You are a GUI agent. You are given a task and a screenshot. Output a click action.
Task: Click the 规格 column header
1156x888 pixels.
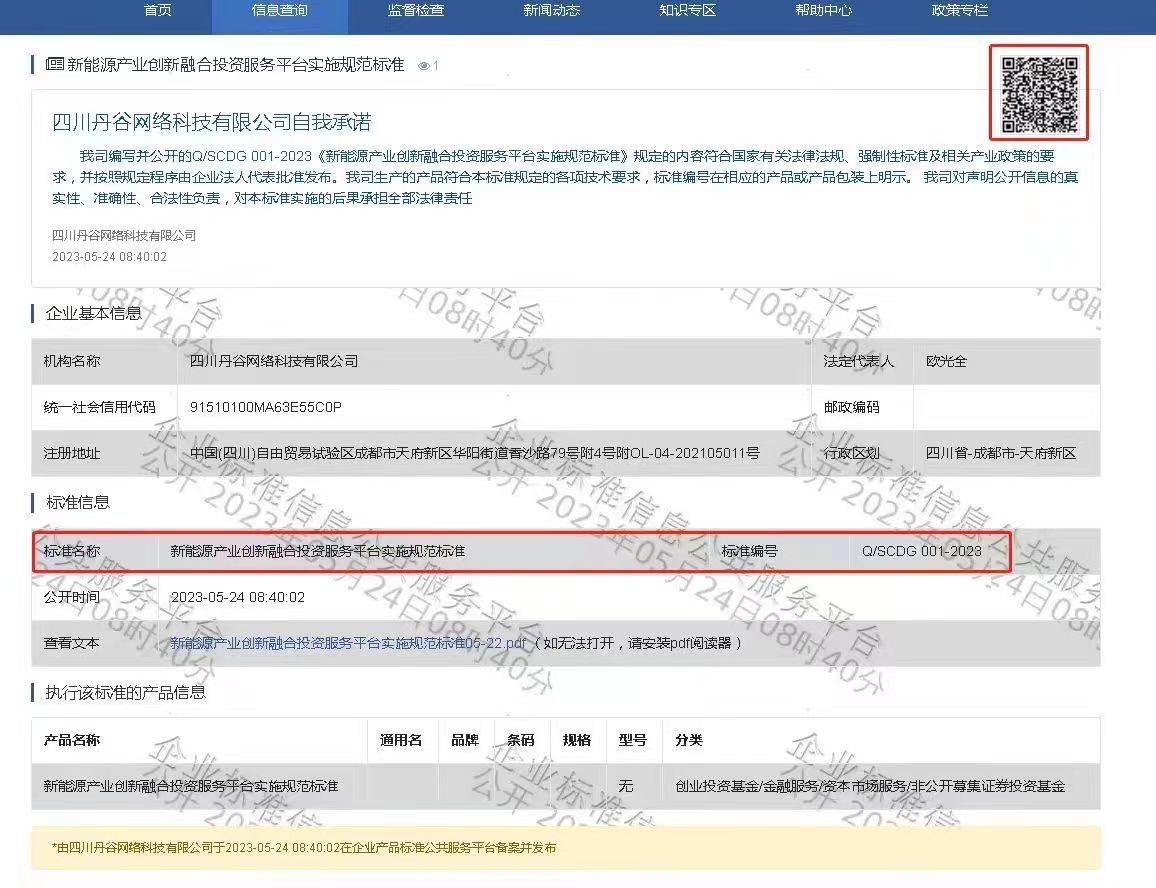(577, 740)
